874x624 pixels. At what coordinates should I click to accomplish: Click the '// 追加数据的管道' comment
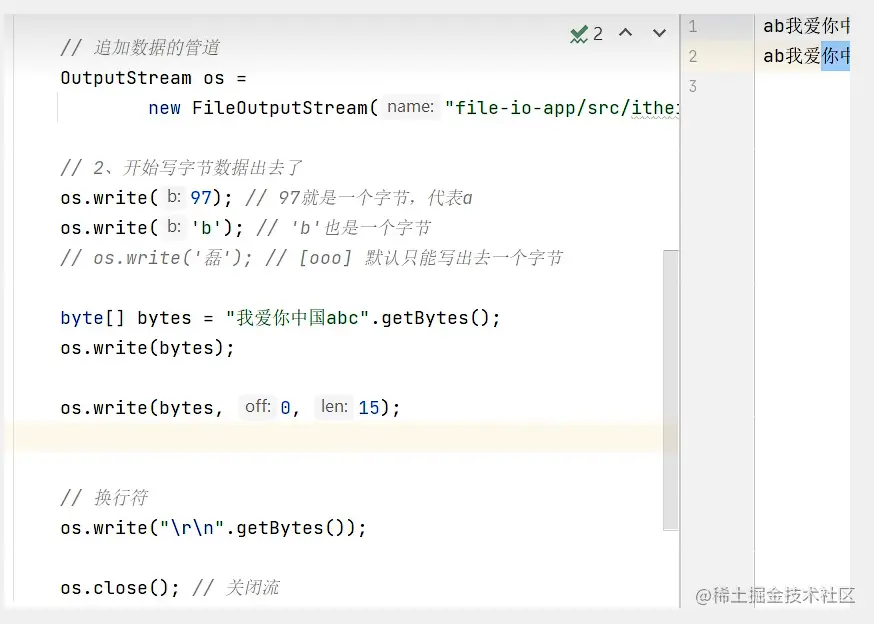(140, 48)
